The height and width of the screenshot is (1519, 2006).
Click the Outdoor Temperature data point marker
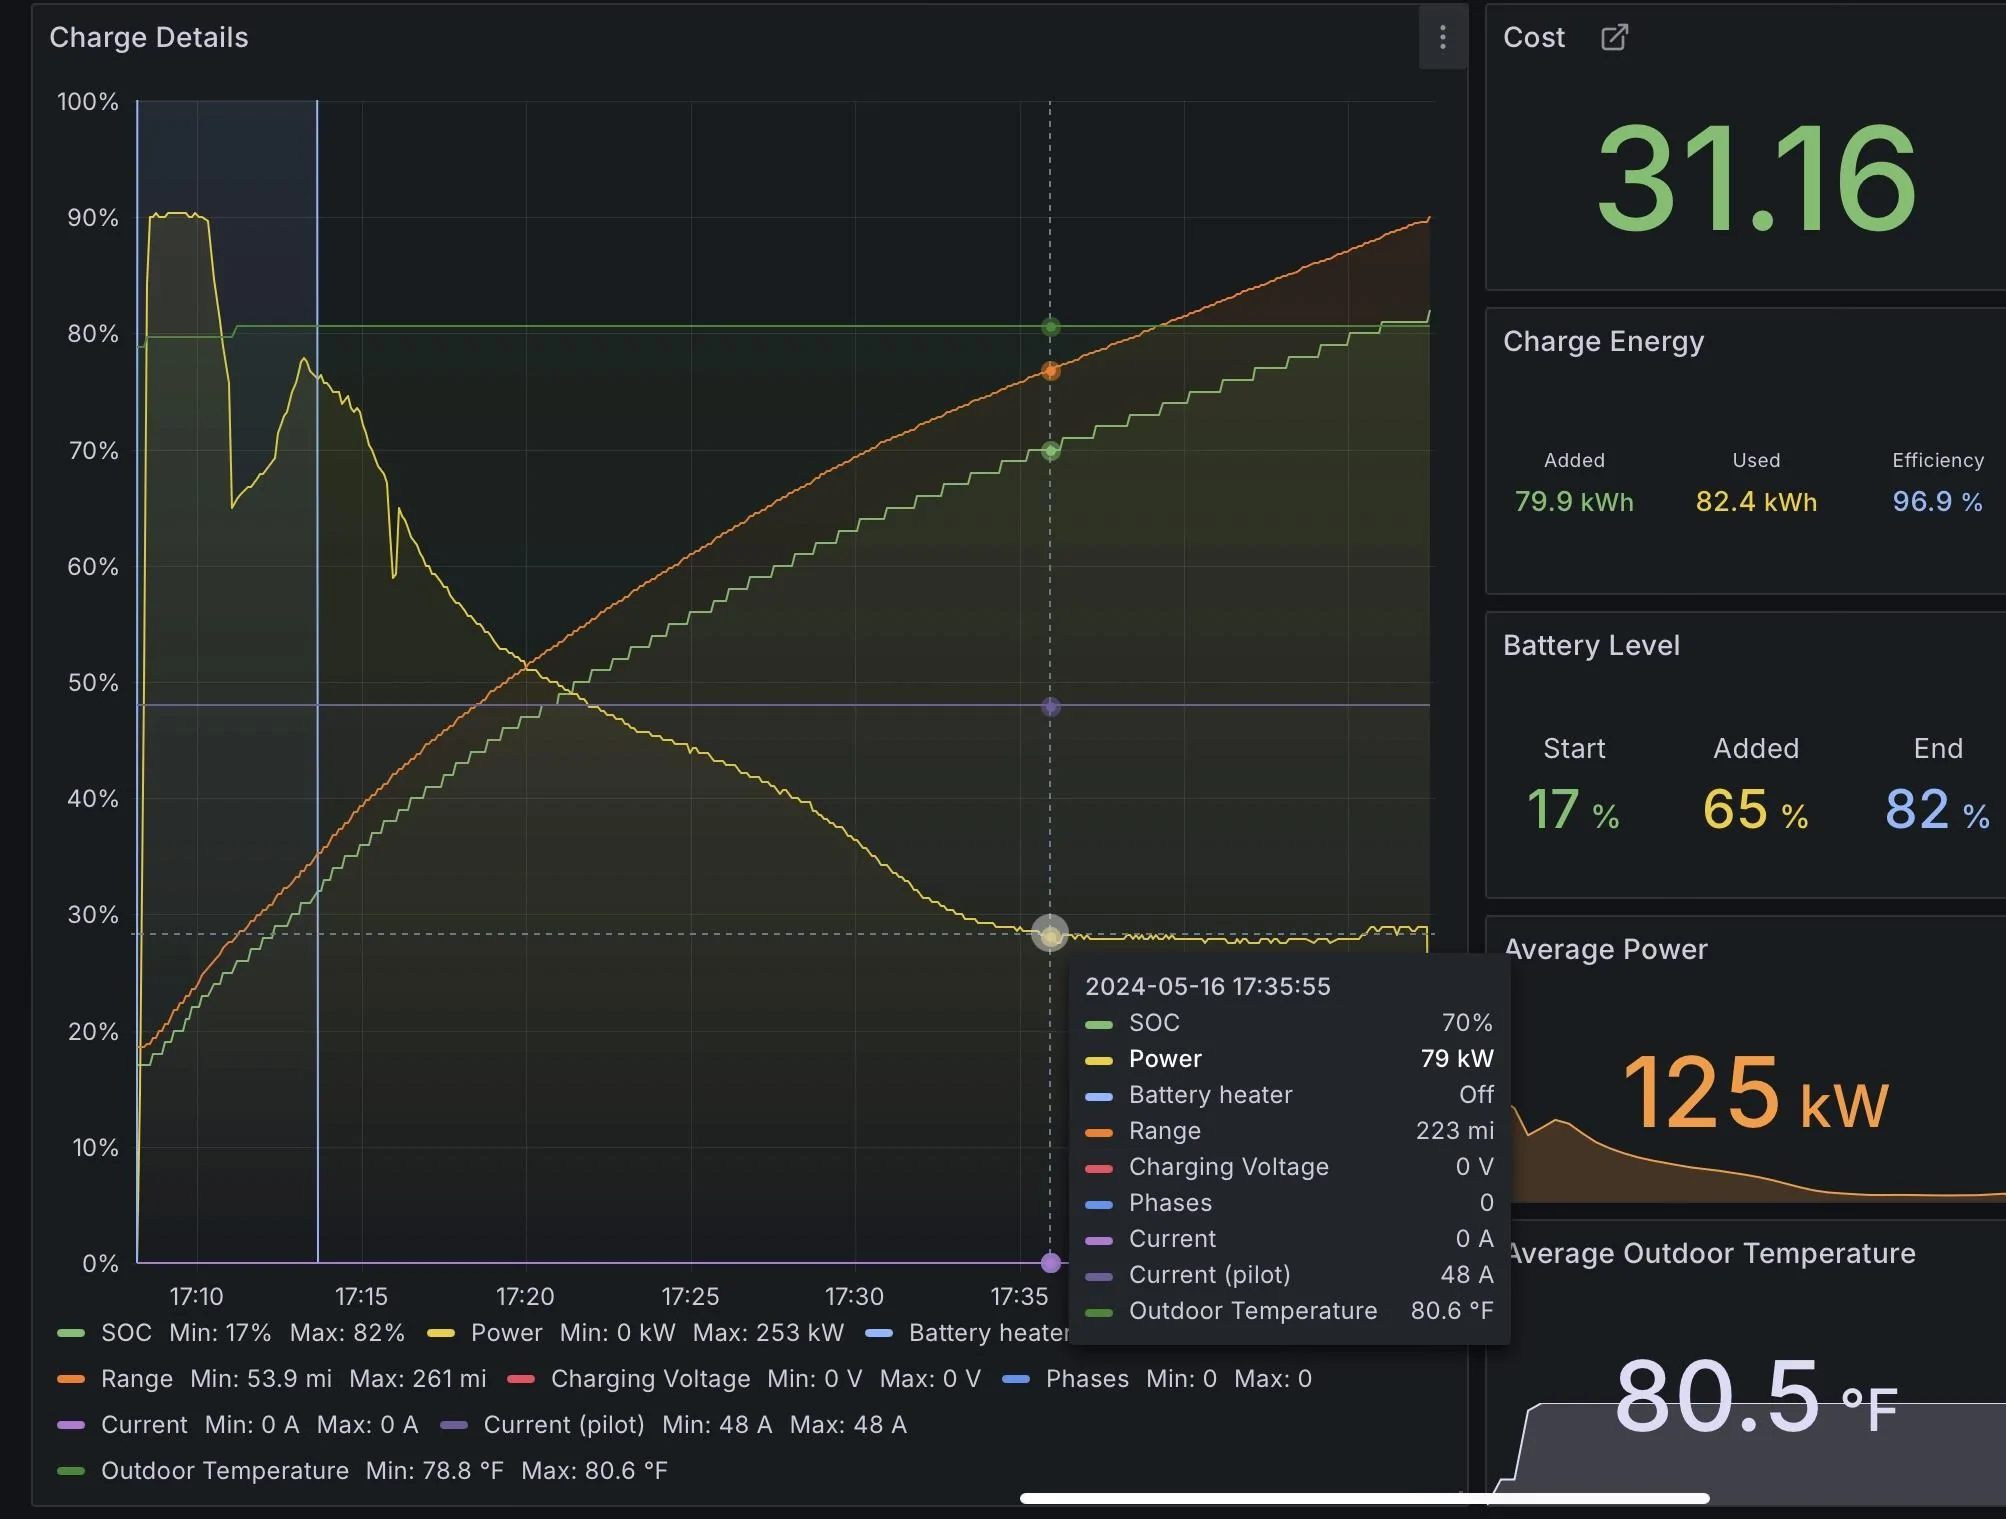[1050, 327]
